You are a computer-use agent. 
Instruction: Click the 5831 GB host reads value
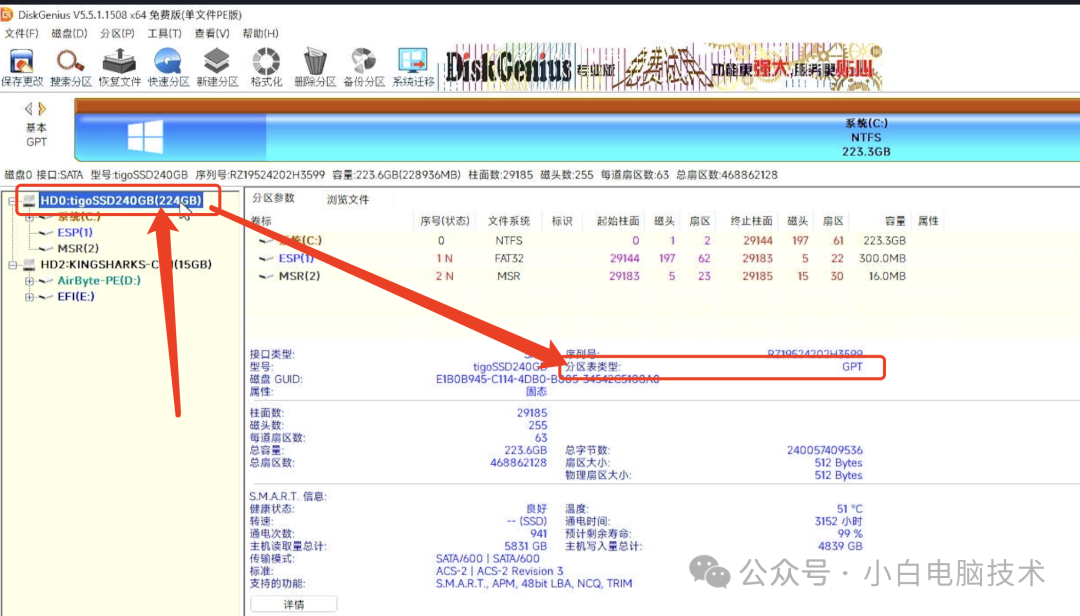(x=526, y=546)
